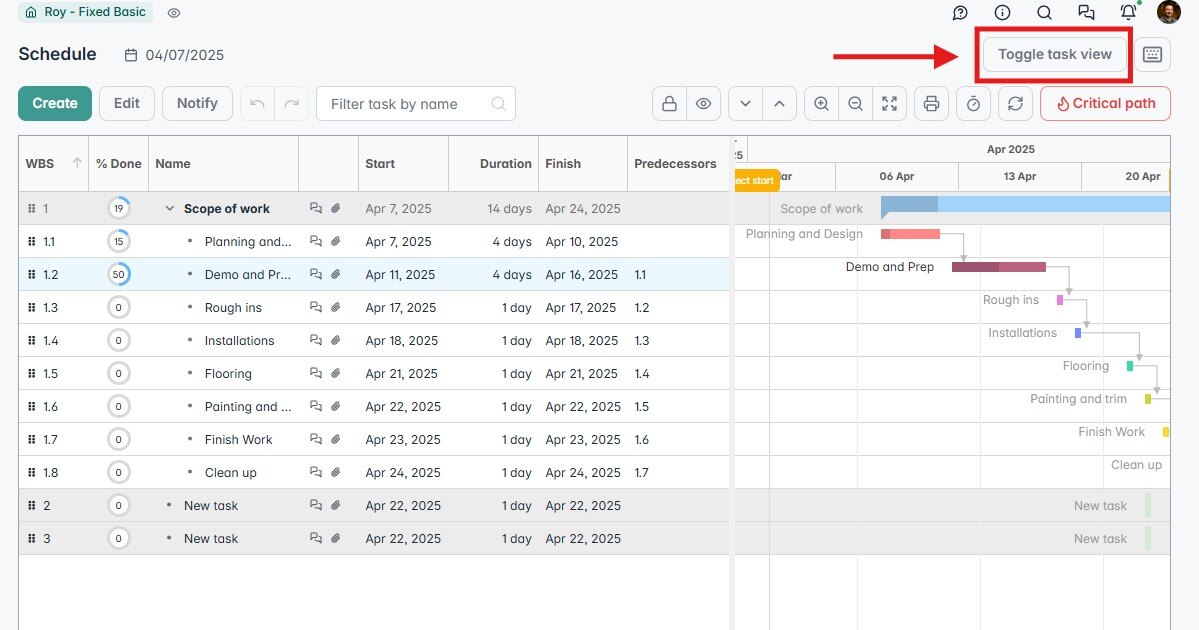This screenshot has height=630, width=1199.
Task: Collapse the Scope of work task group
Action: pos(169,208)
